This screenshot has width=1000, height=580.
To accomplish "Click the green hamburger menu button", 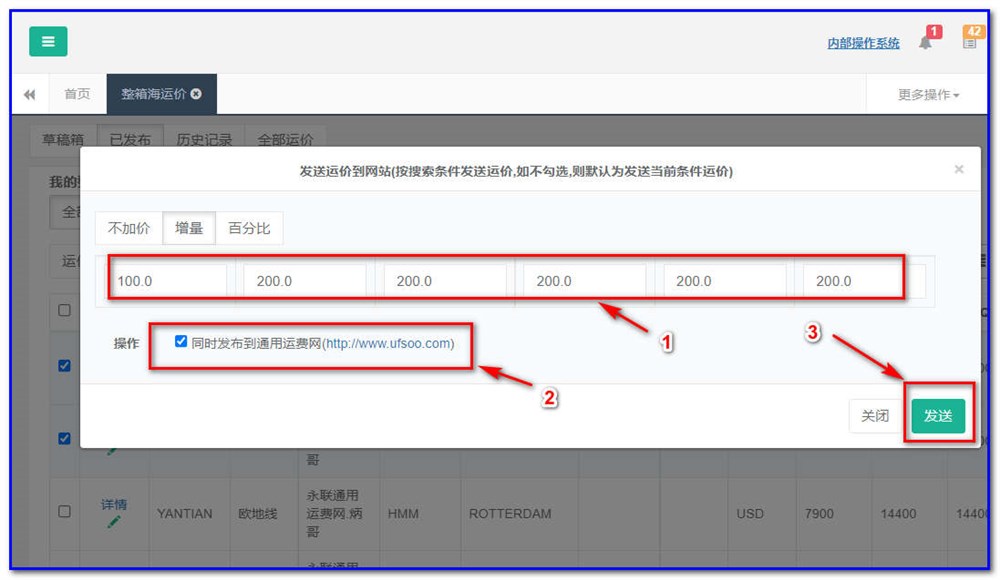I will coord(48,42).
